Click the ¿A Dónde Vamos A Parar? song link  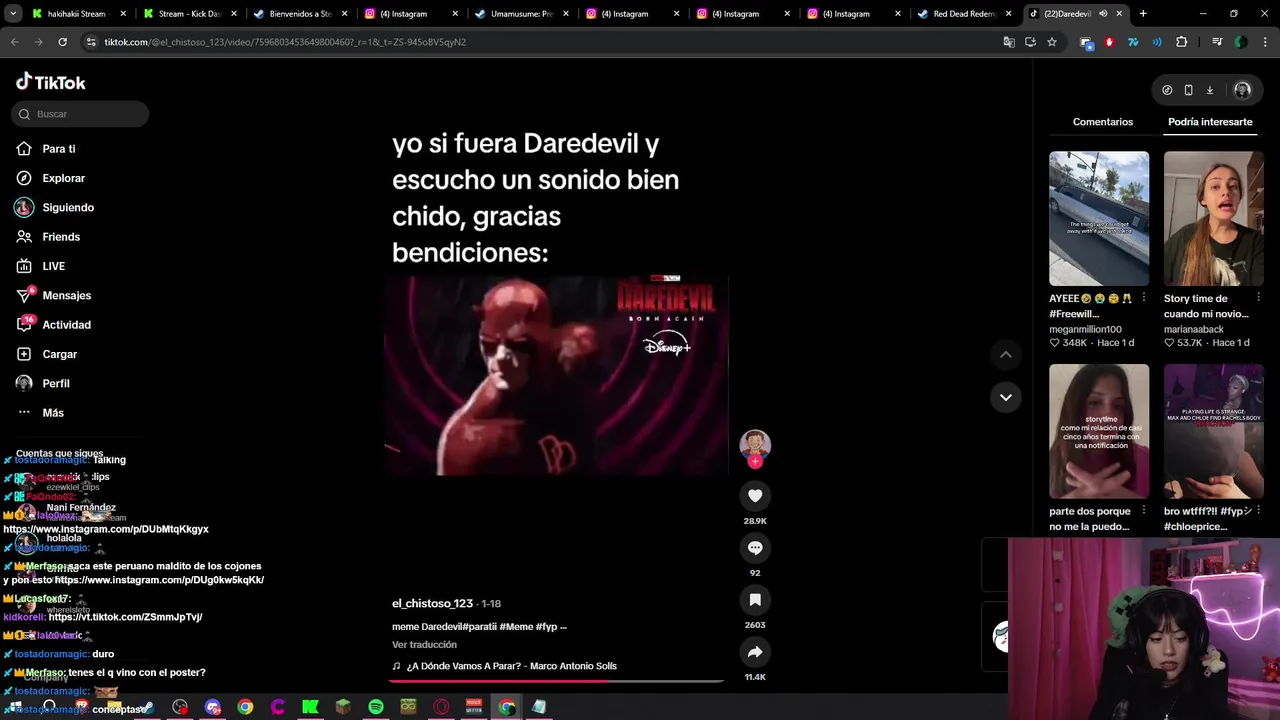coord(511,666)
